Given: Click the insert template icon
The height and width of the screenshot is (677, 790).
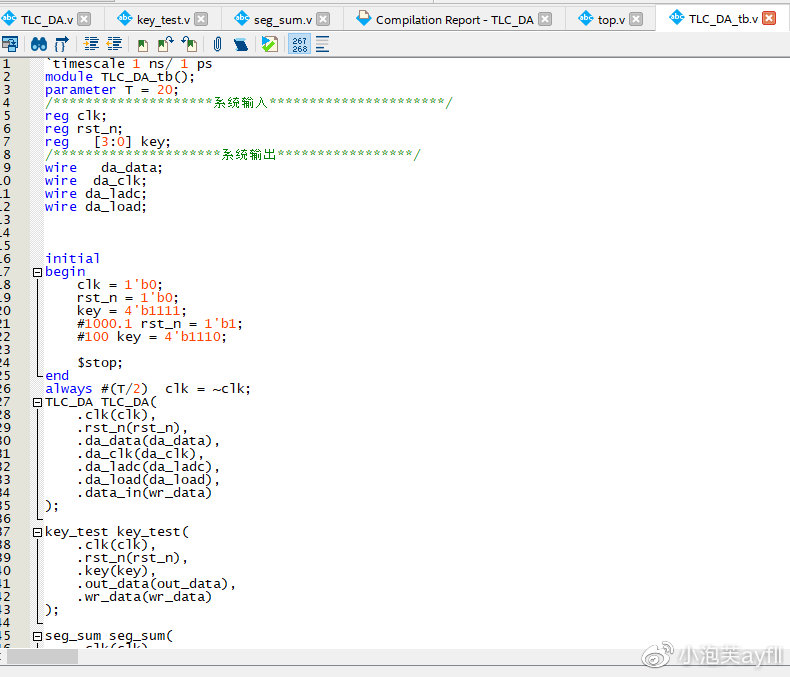Looking at the screenshot, I should [x=241, y=44].
